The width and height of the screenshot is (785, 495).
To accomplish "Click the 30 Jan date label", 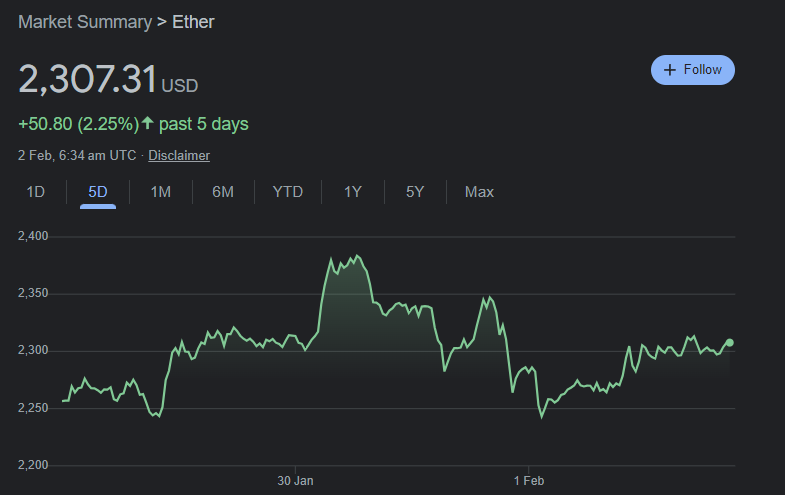I will point(295,481).
